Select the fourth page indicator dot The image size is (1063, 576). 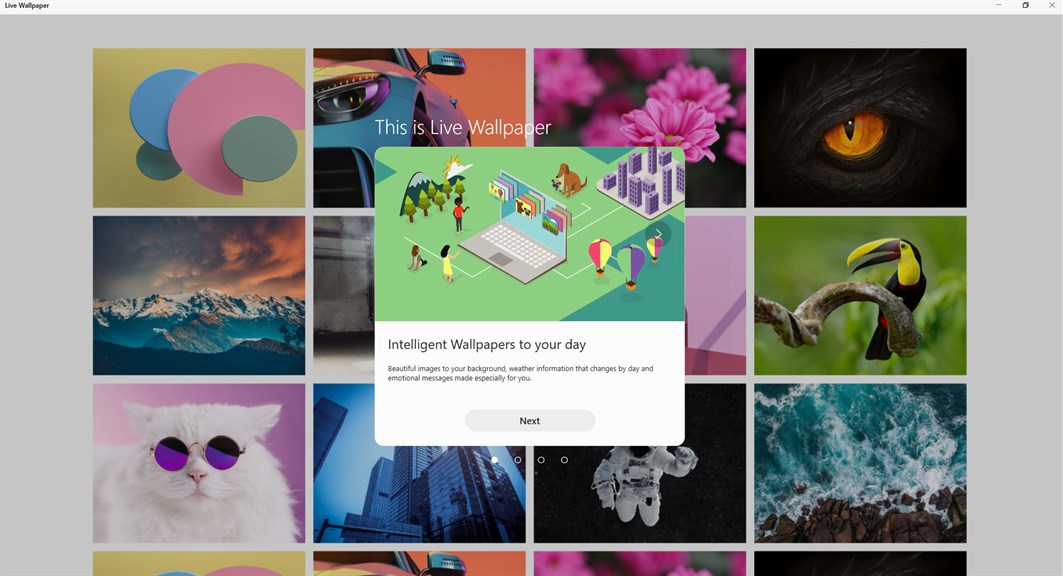[x=564, y=460]
